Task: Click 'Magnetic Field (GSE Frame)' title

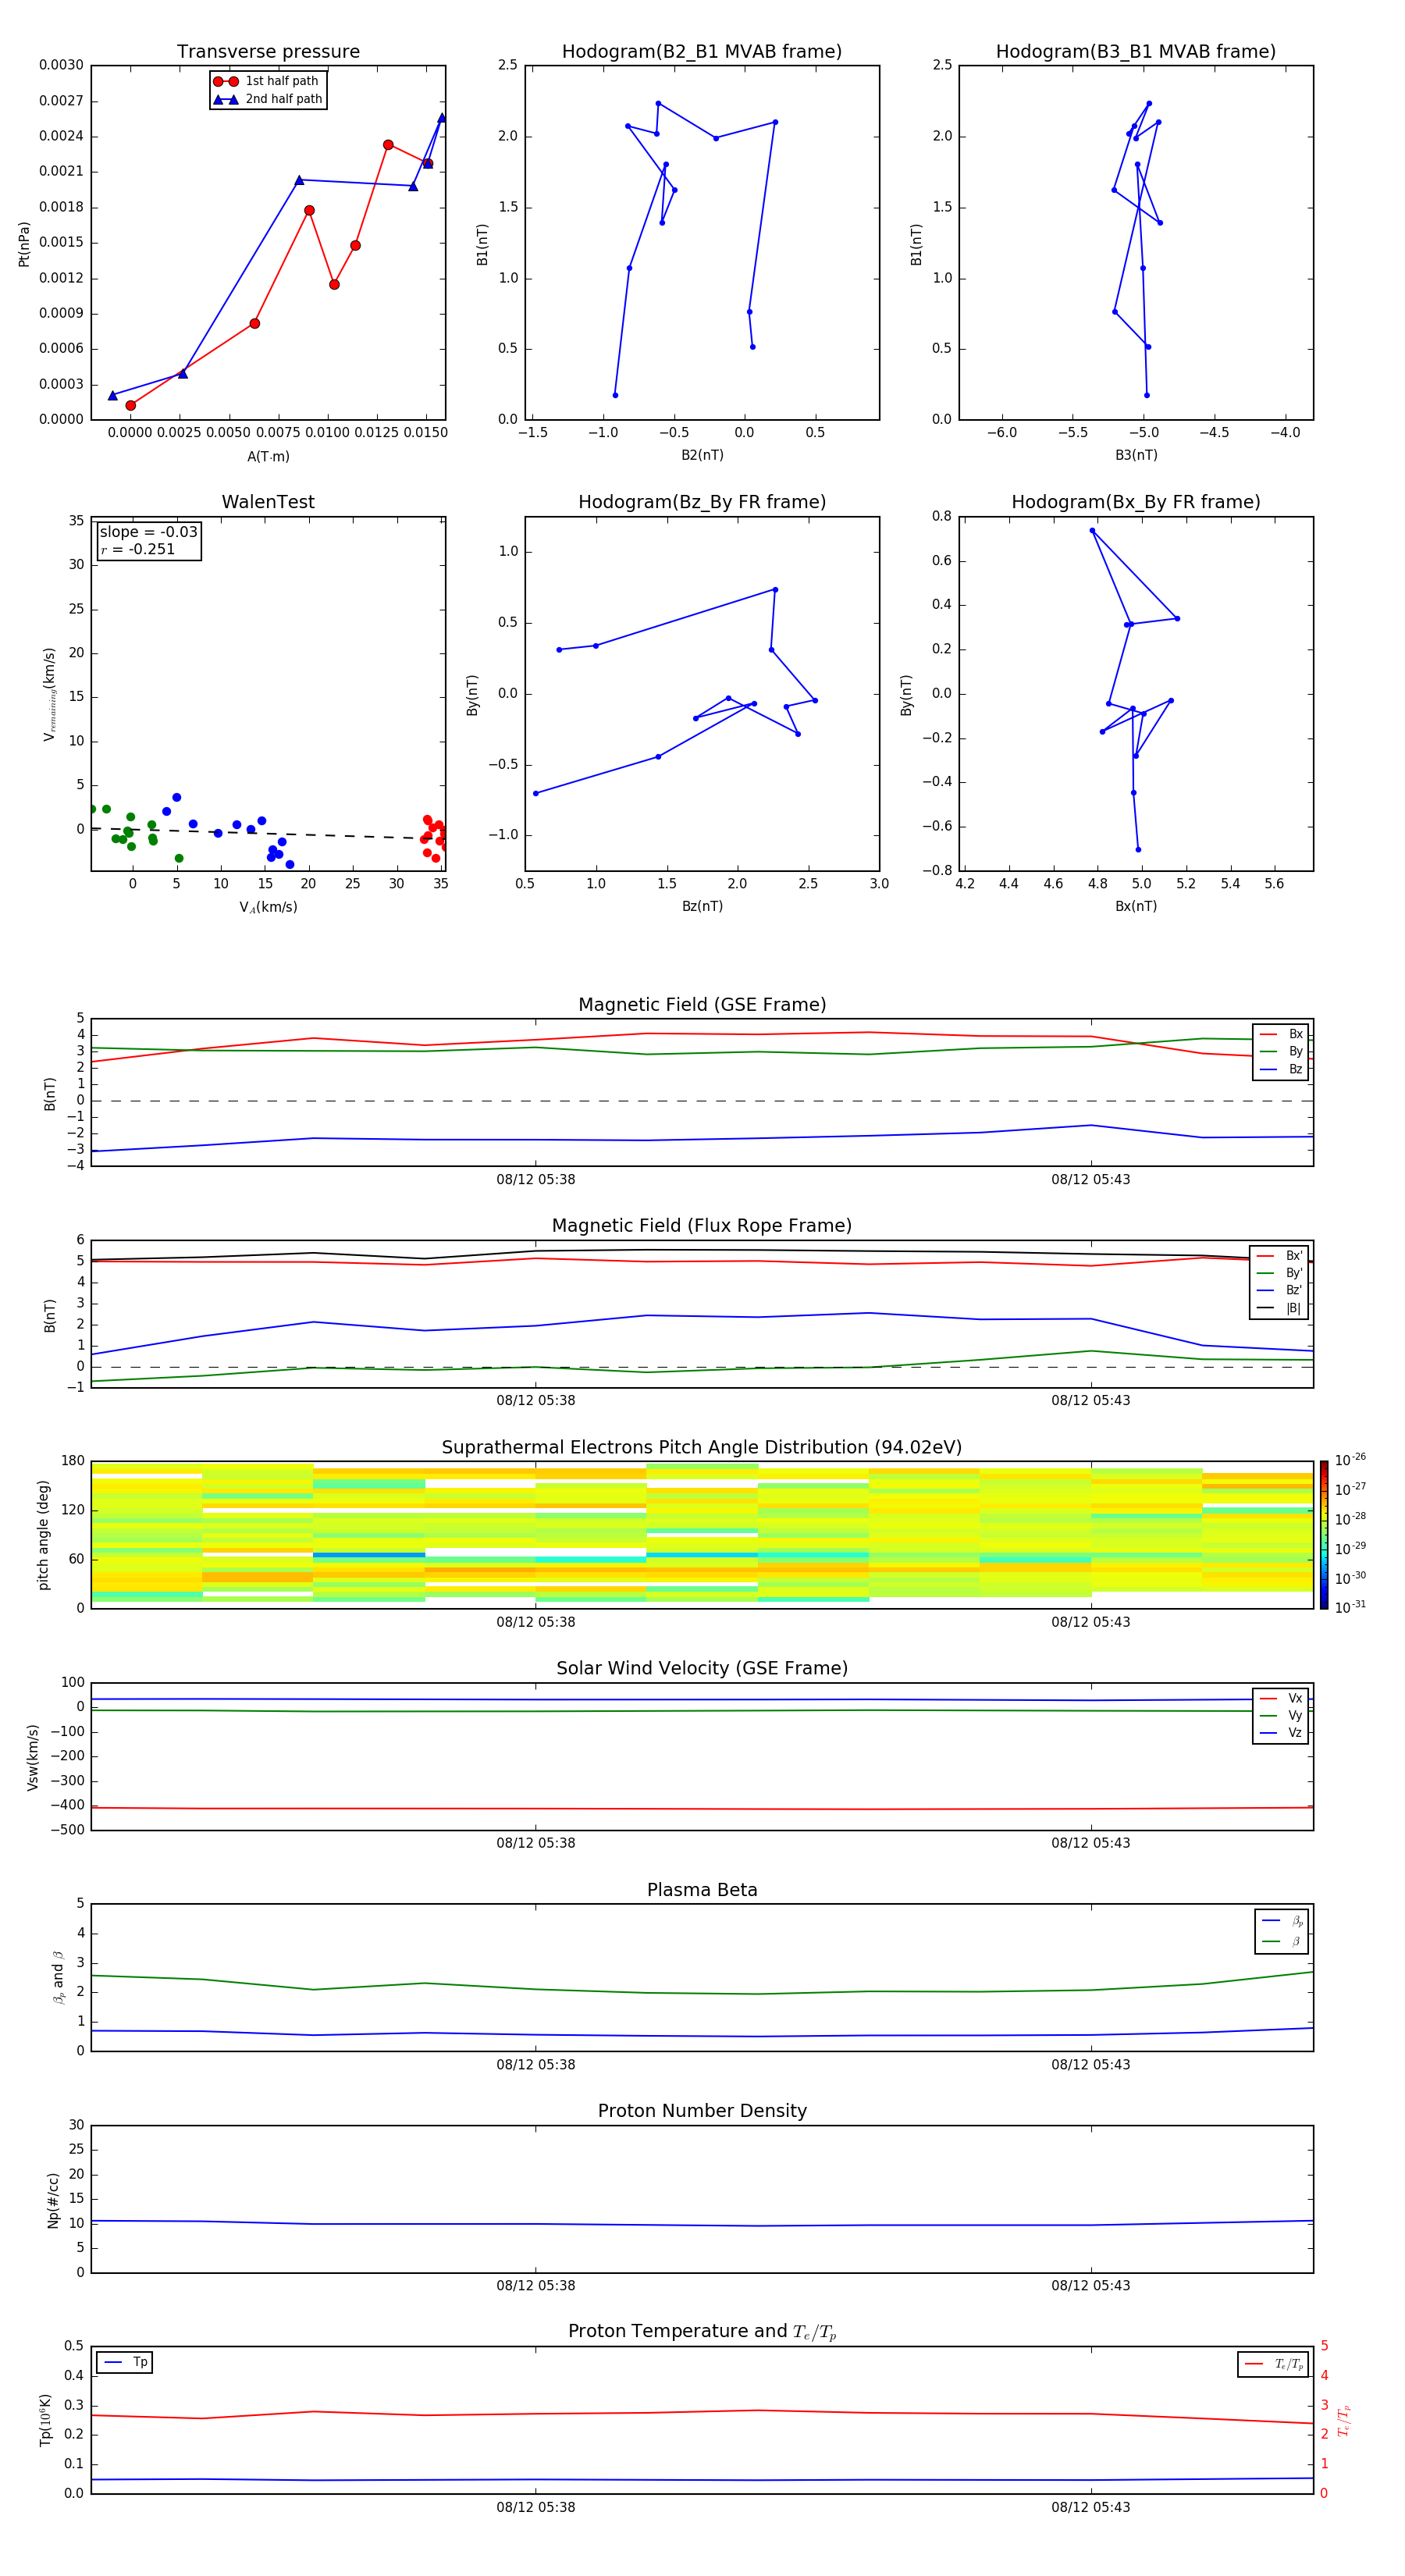Action: click(x=702, y=1005)
